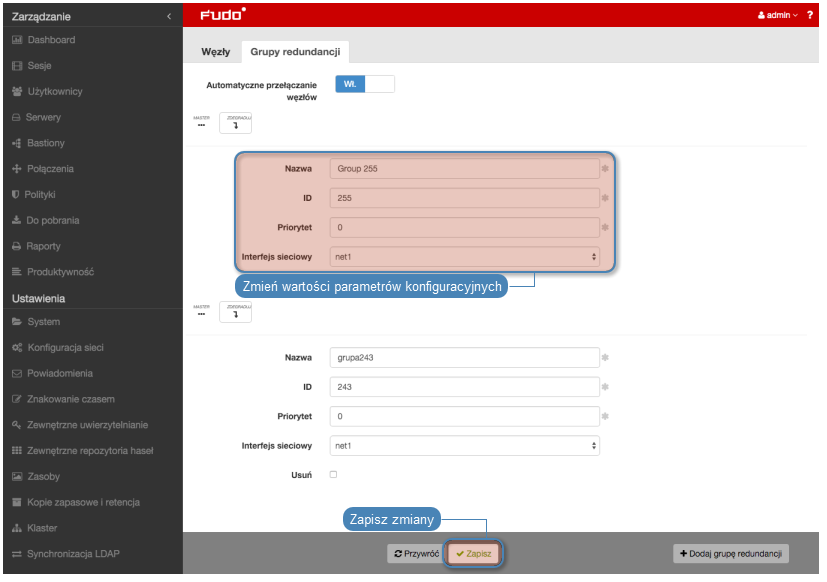Open Powiadomienia menu item

pos(60,374)
